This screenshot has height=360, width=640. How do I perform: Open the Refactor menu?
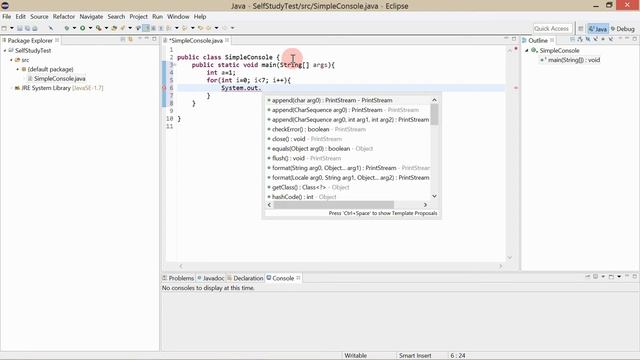tap(64, 17)
